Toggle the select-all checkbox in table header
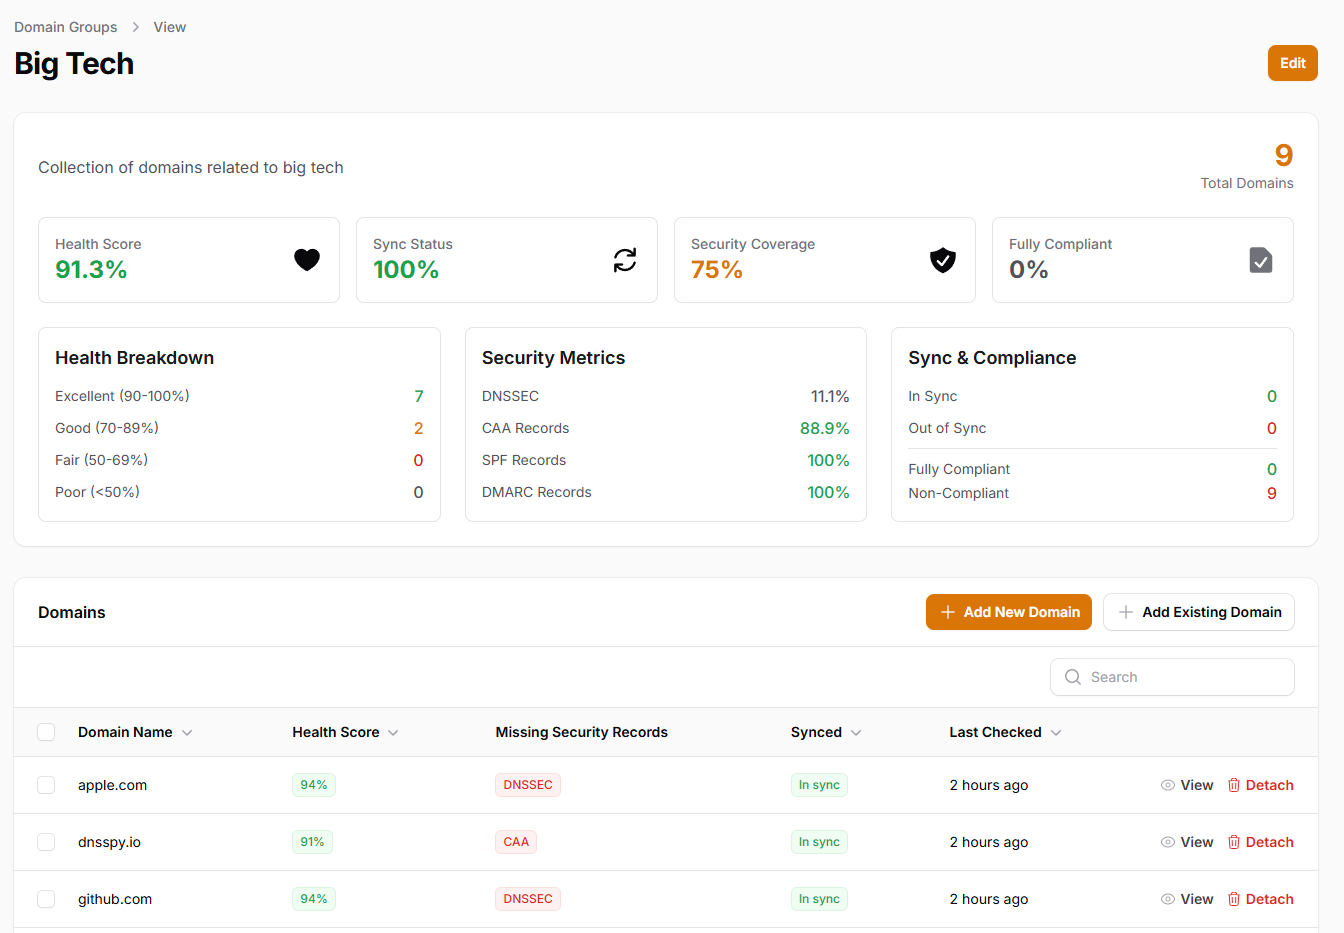Viewport: 1344px width, 933px height. pyautogui.click(x=46, y=732)
